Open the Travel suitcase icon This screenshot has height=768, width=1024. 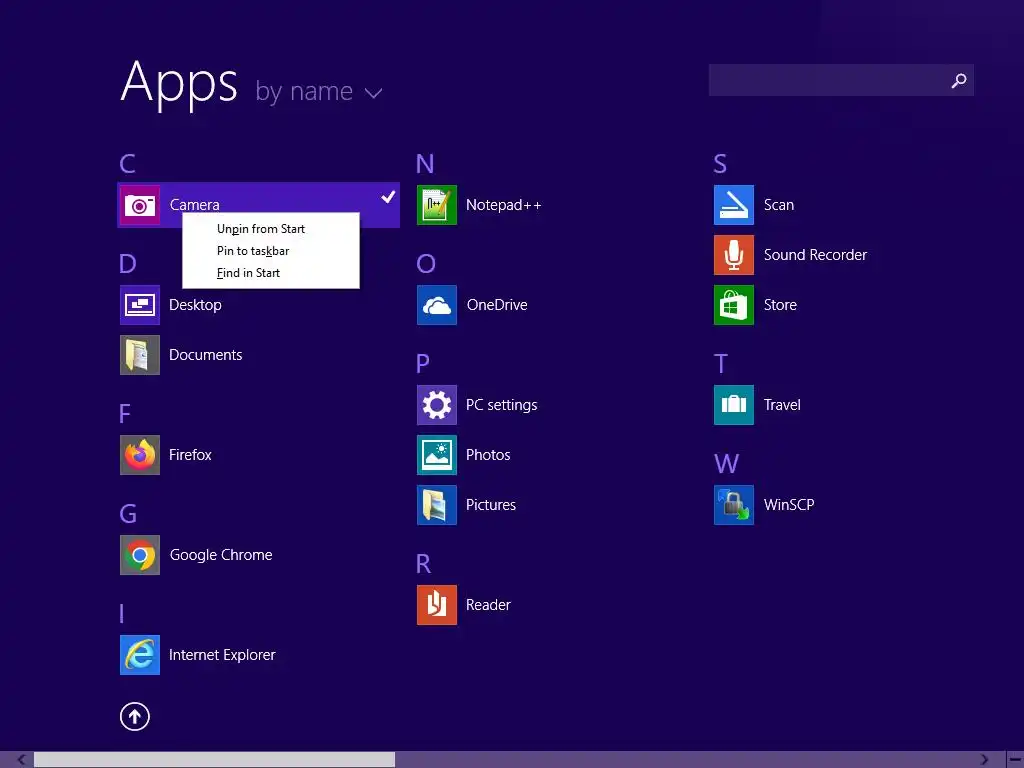[734, 405]
